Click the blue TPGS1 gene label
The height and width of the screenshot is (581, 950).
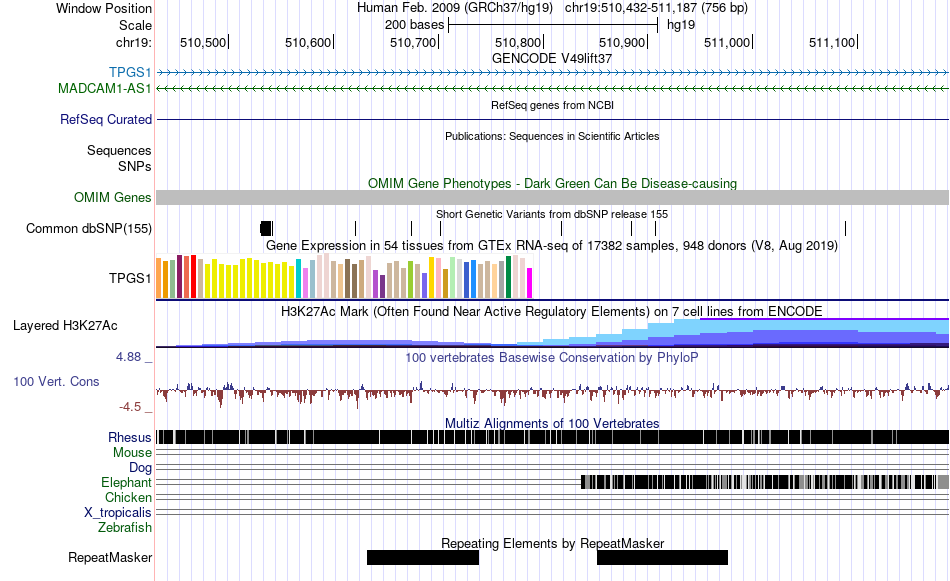click(130, 73)
